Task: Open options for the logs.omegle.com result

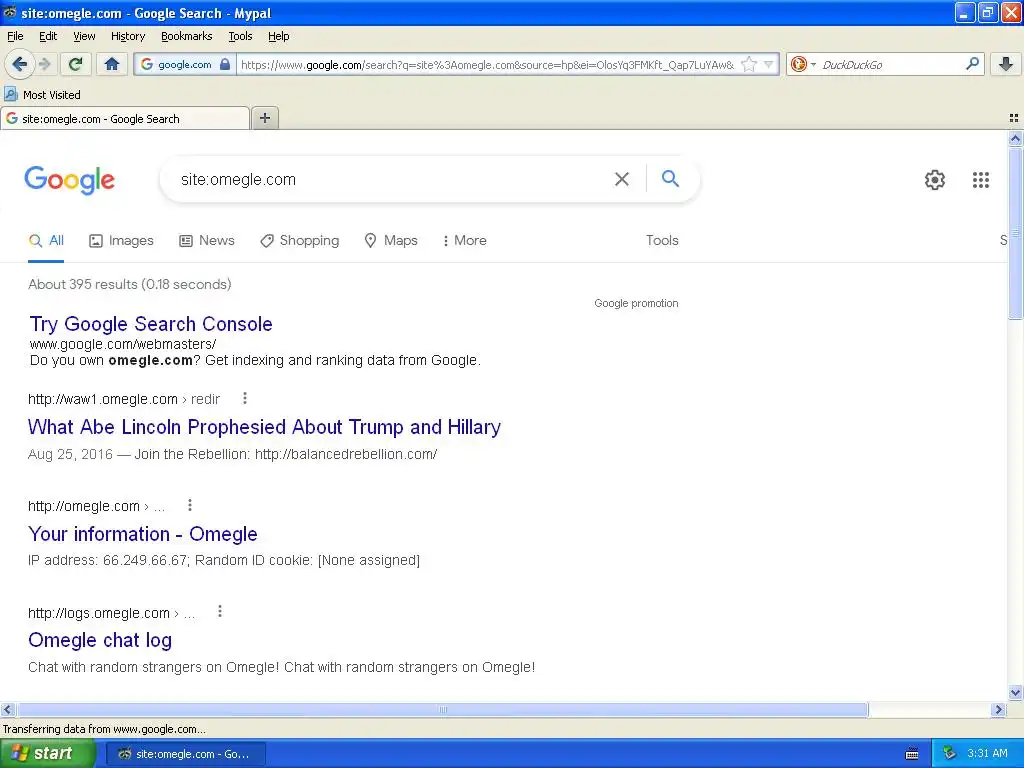Action: coord(220,611)
